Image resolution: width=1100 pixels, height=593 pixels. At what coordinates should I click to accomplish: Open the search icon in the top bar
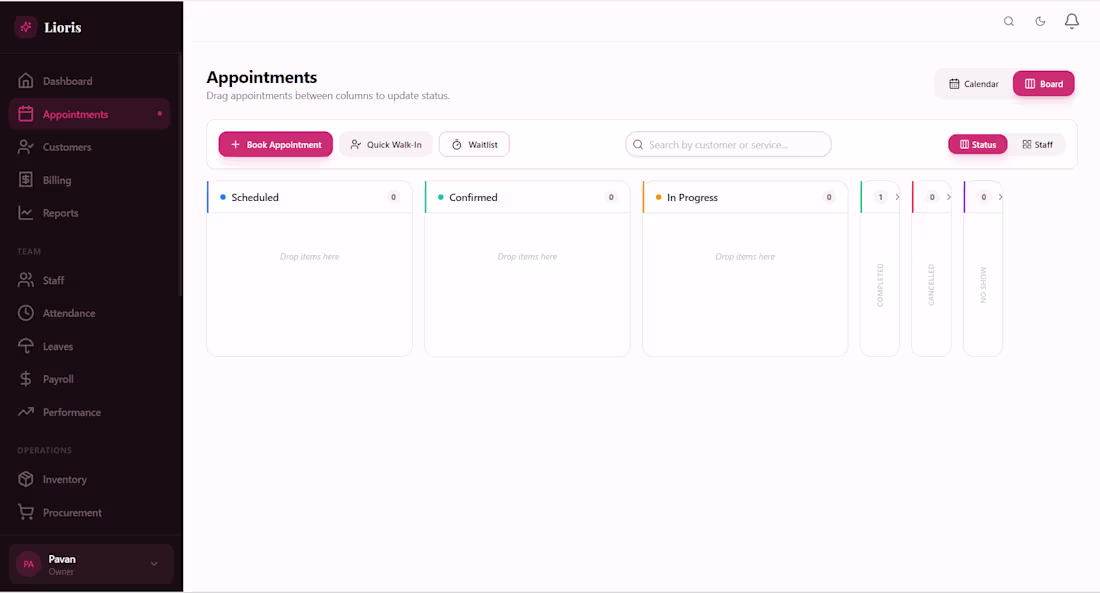click(x=1009, y=21)
